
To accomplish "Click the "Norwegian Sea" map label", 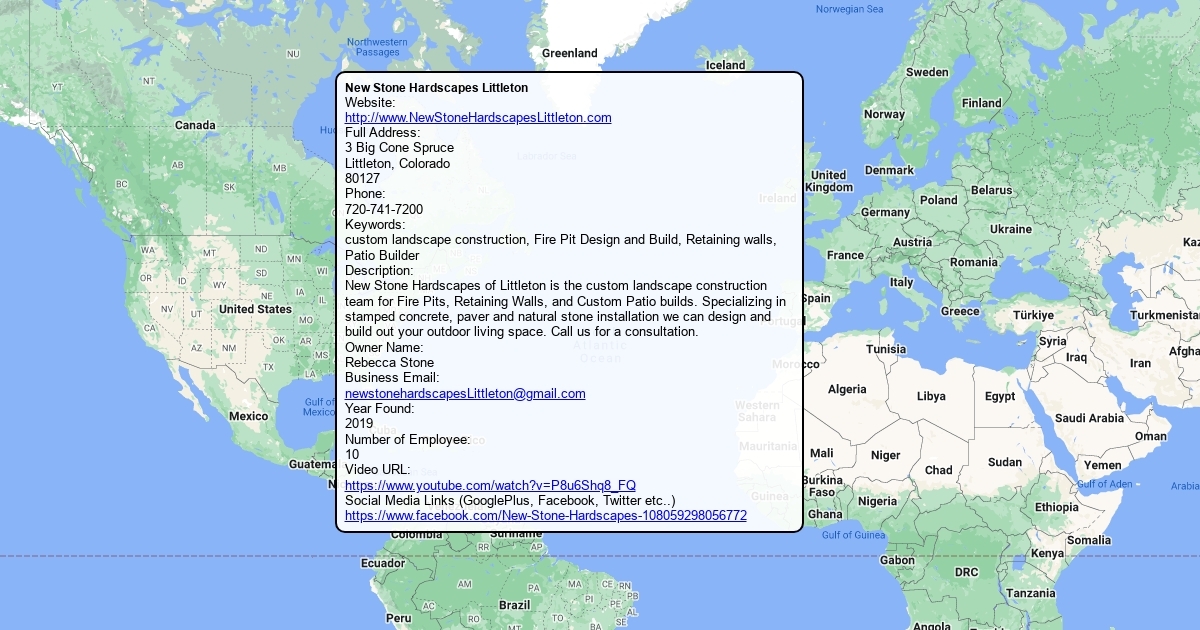I will 849,9.
